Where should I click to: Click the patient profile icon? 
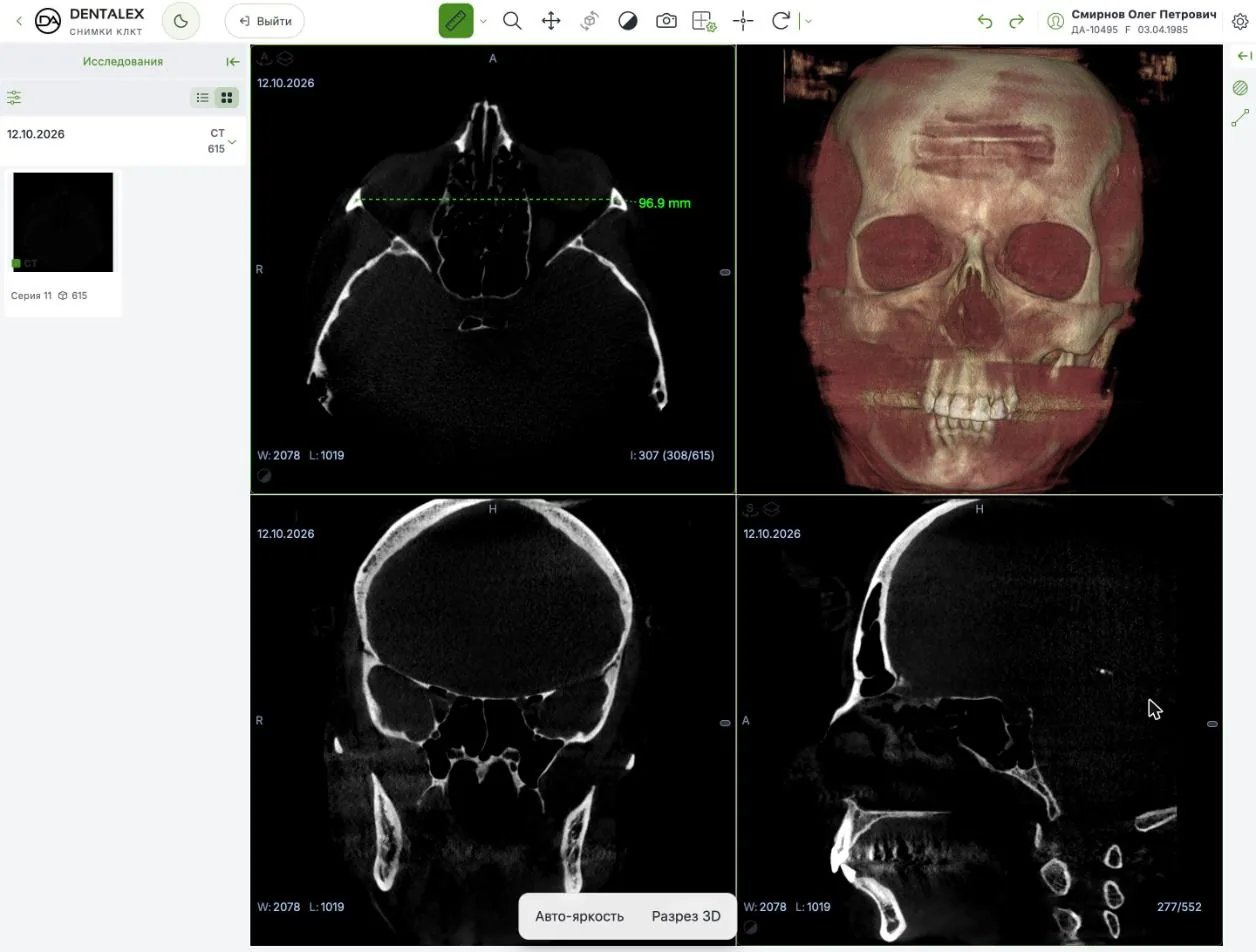tap(1055, 21)
